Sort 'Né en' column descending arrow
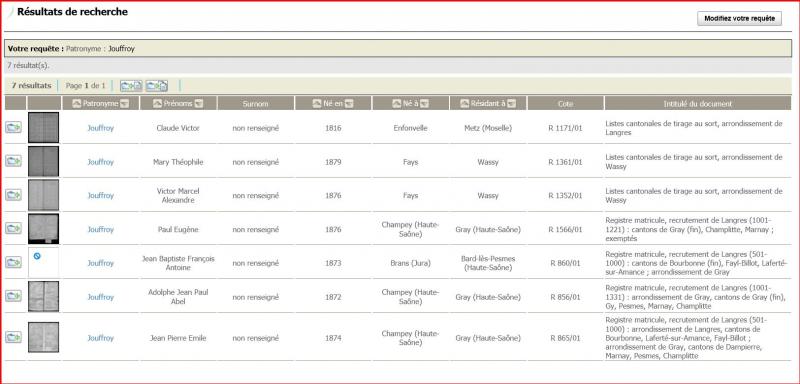 click(x=349, y=104)
